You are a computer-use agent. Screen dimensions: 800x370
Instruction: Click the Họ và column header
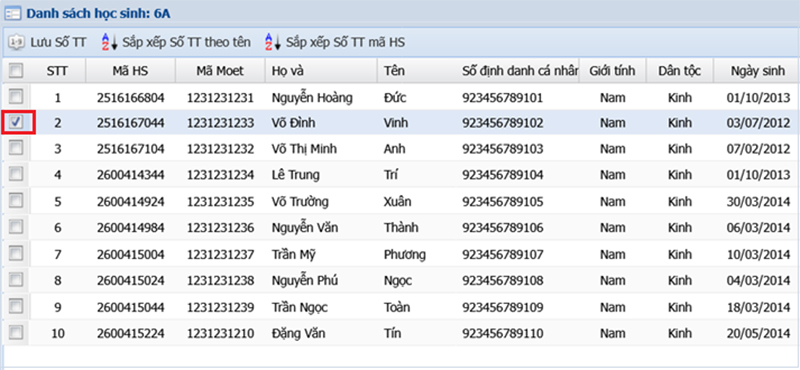pyautogui.click(x=321, y=71)
